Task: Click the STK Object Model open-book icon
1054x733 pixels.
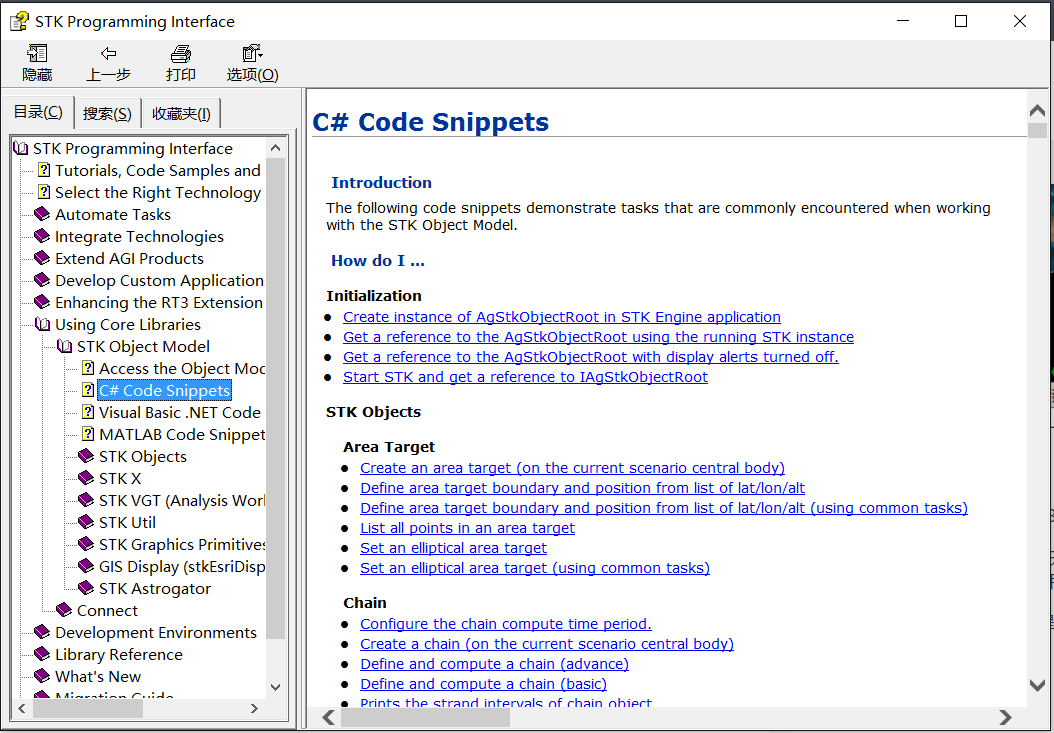Action: (x=65, y=346)
